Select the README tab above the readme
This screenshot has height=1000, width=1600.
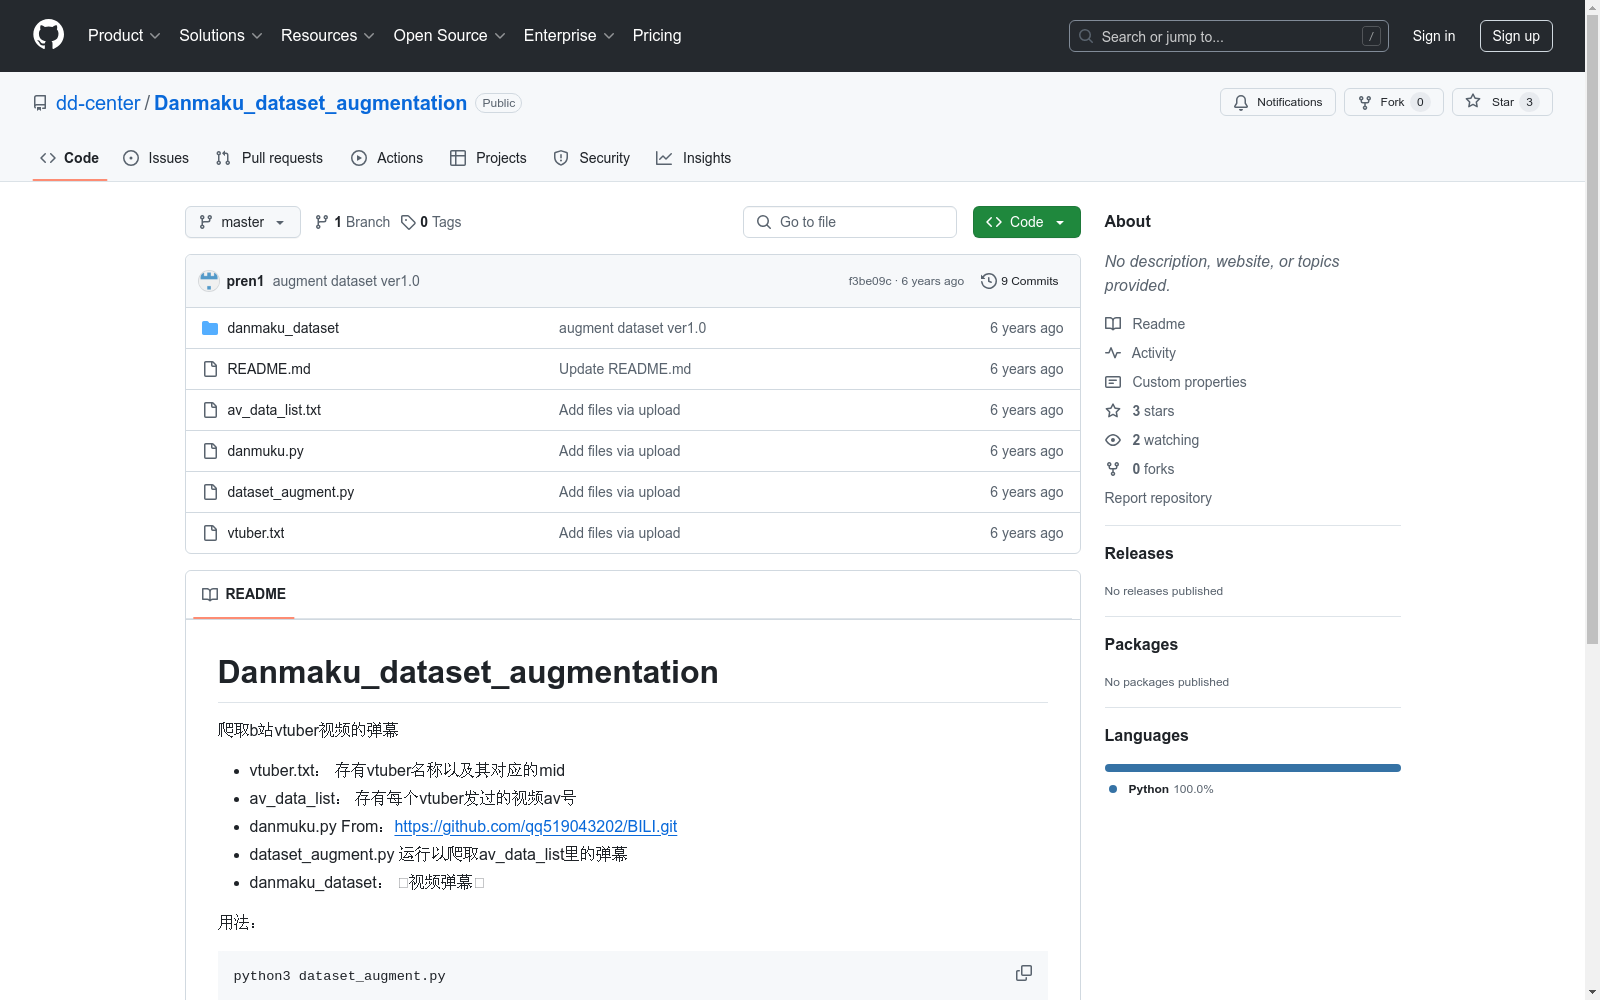(244, 594)
